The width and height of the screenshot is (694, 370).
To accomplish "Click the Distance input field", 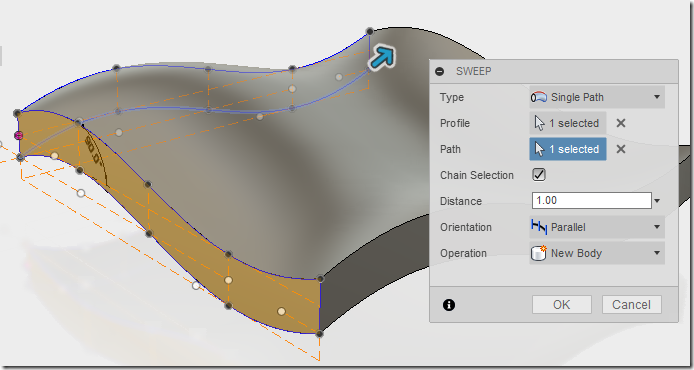I will pyautogui.click(x=592, y=200).
